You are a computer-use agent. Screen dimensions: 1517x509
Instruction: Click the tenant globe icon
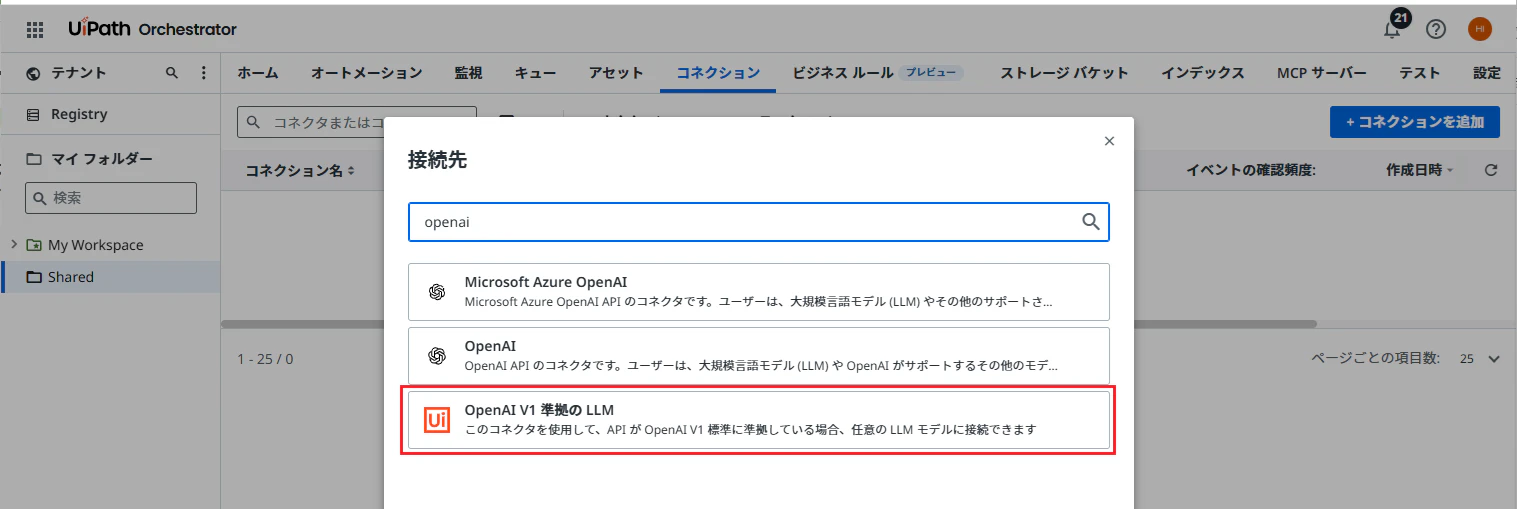(33, 73)
